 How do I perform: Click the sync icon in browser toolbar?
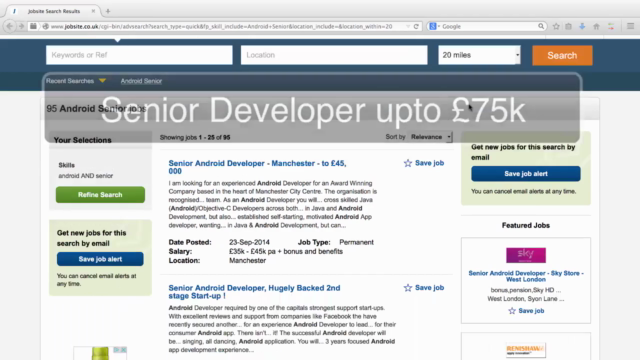(x=611, y=26)
